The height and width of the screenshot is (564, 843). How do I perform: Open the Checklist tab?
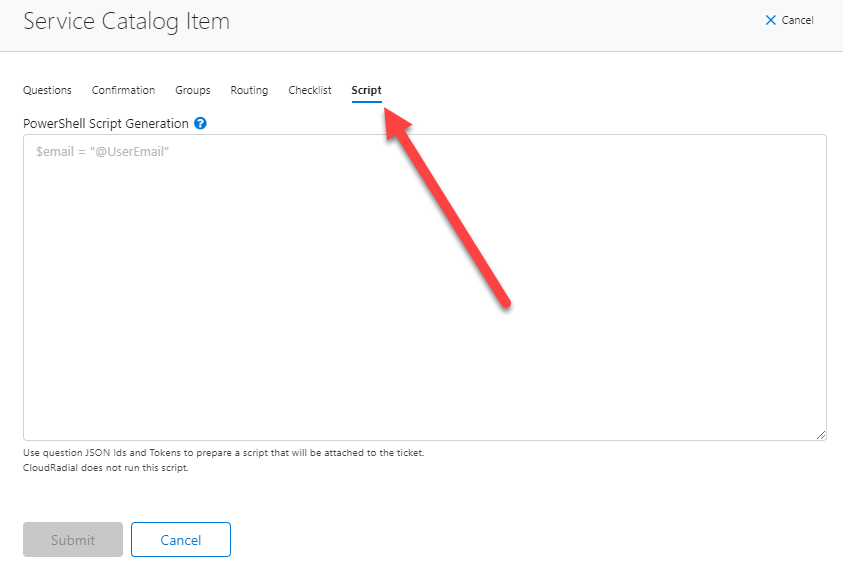[310, 90]
